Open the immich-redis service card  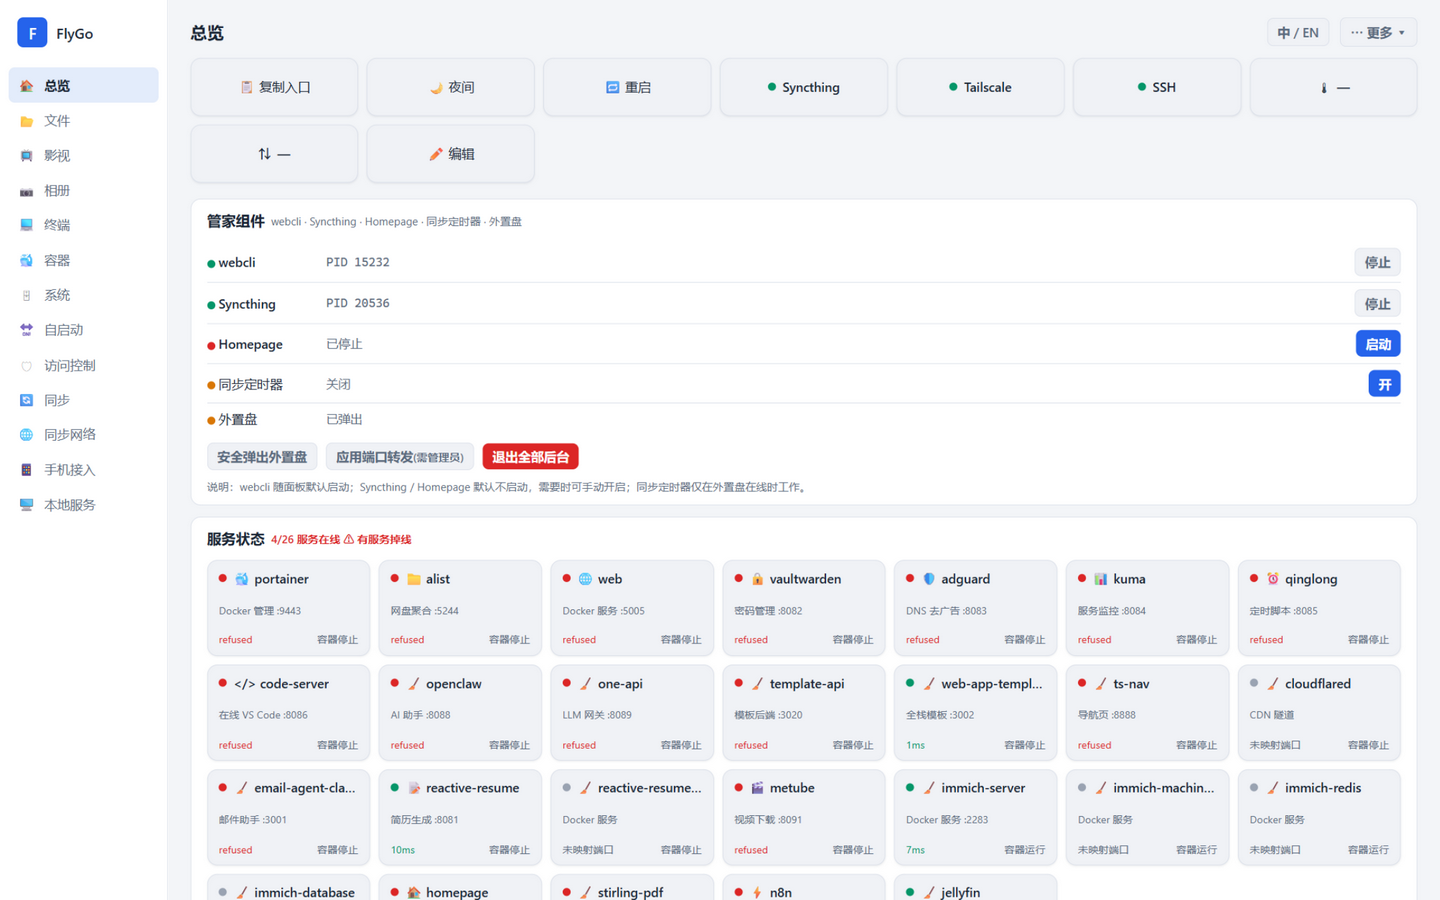tap(1319, 817)
